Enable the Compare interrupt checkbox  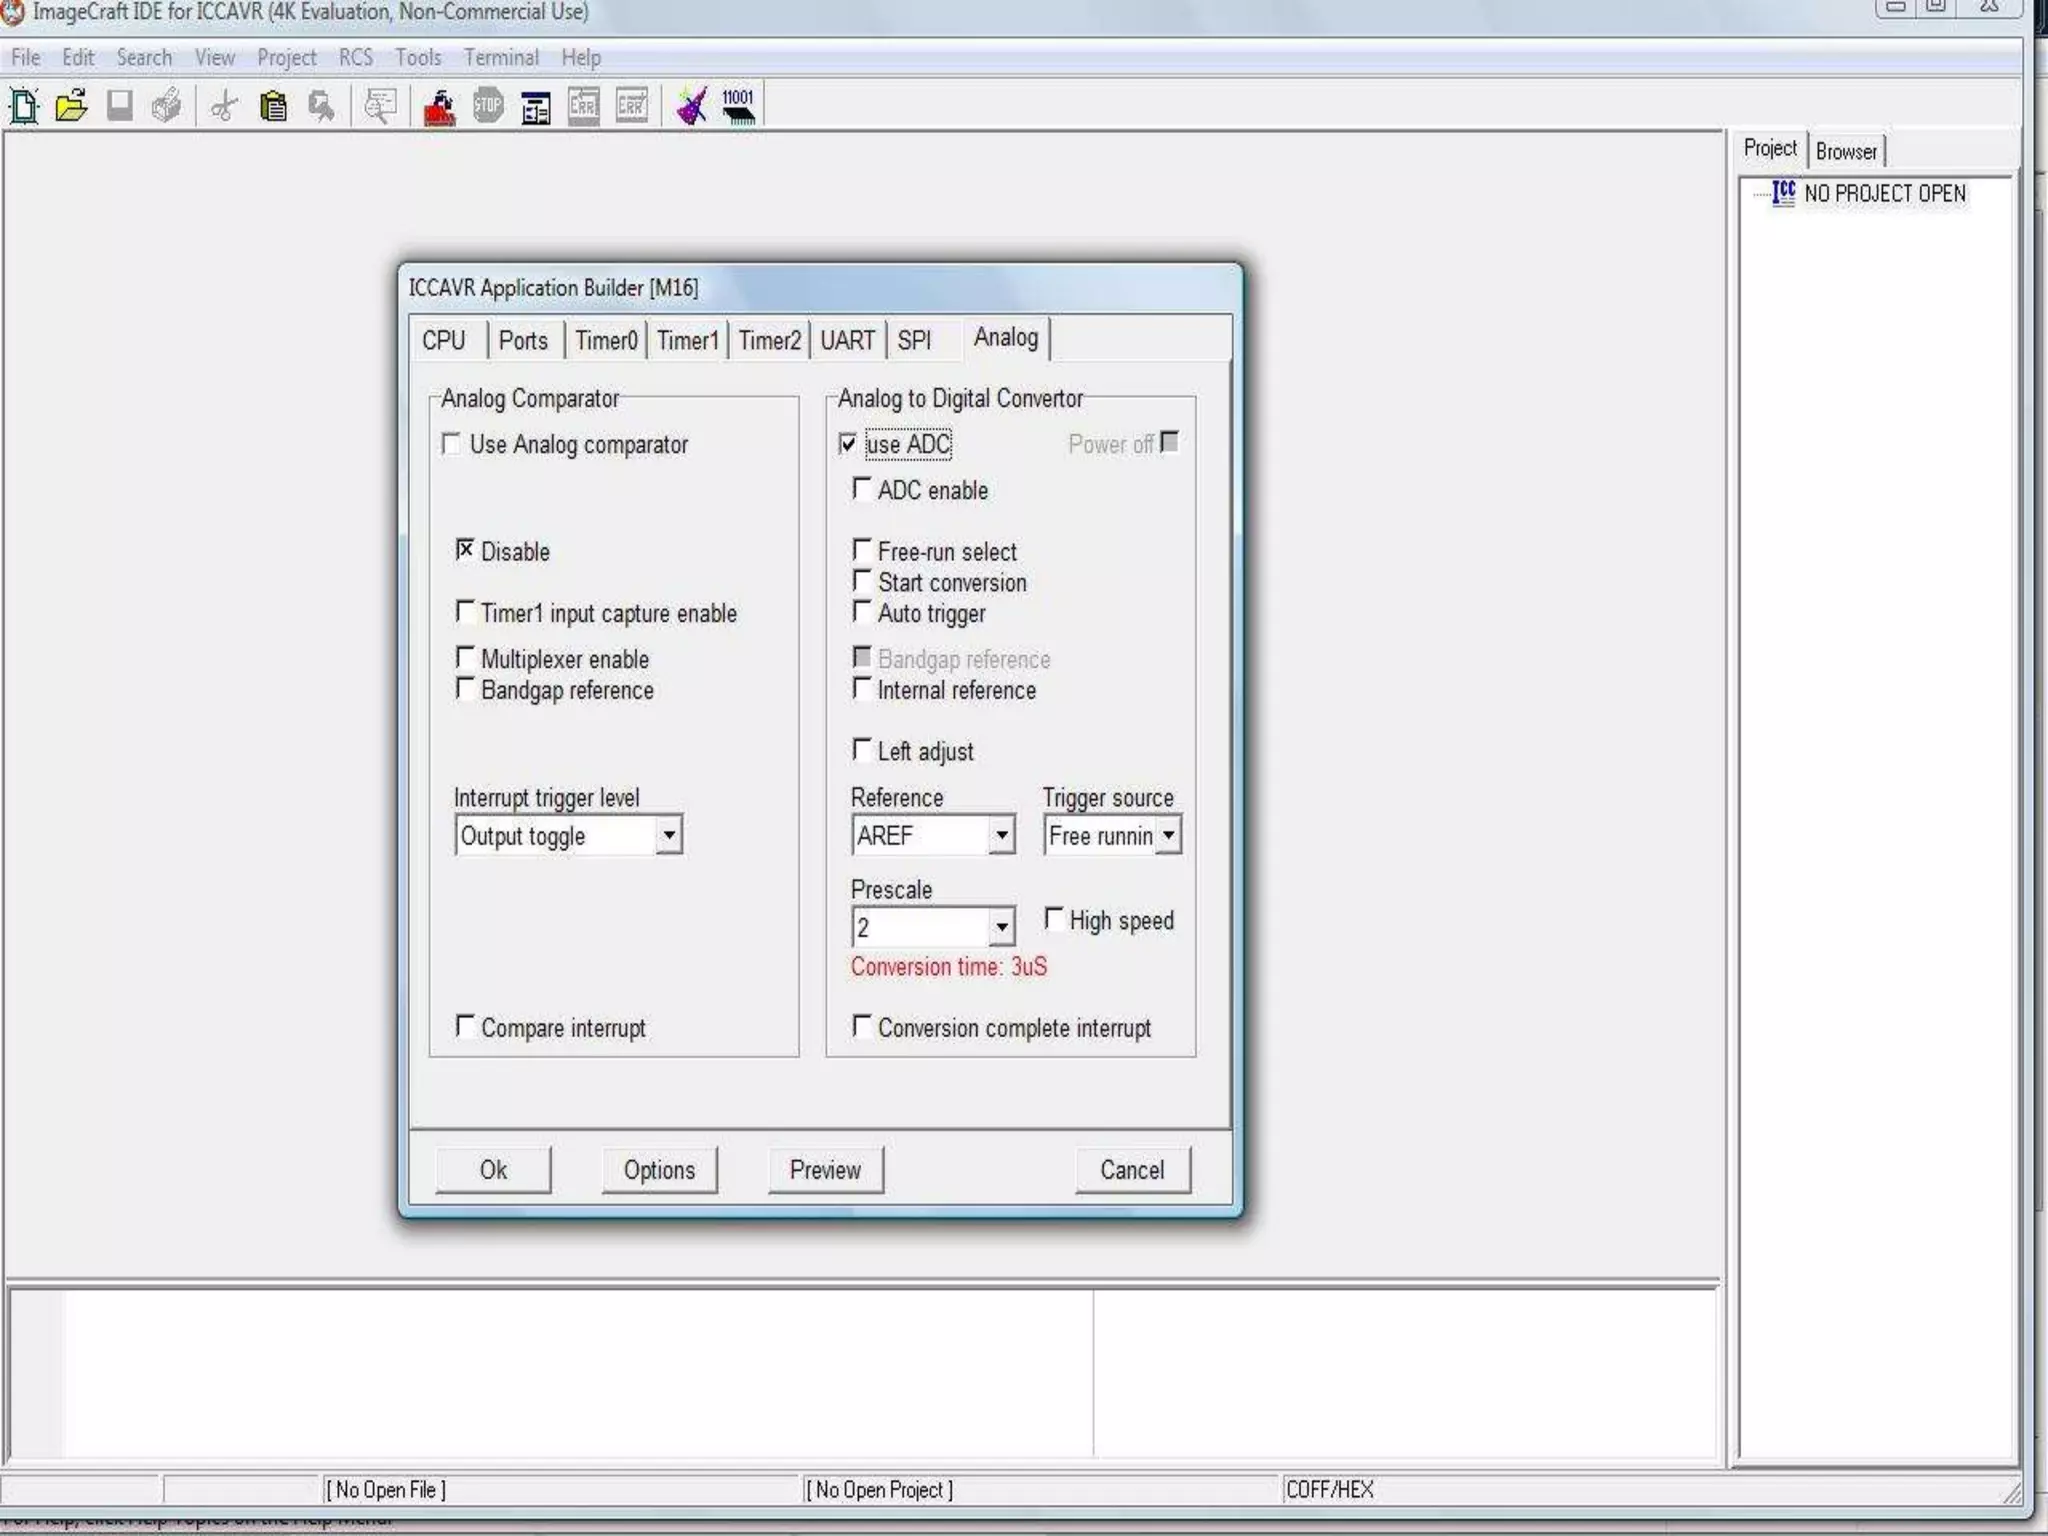tap(464, 1025)
